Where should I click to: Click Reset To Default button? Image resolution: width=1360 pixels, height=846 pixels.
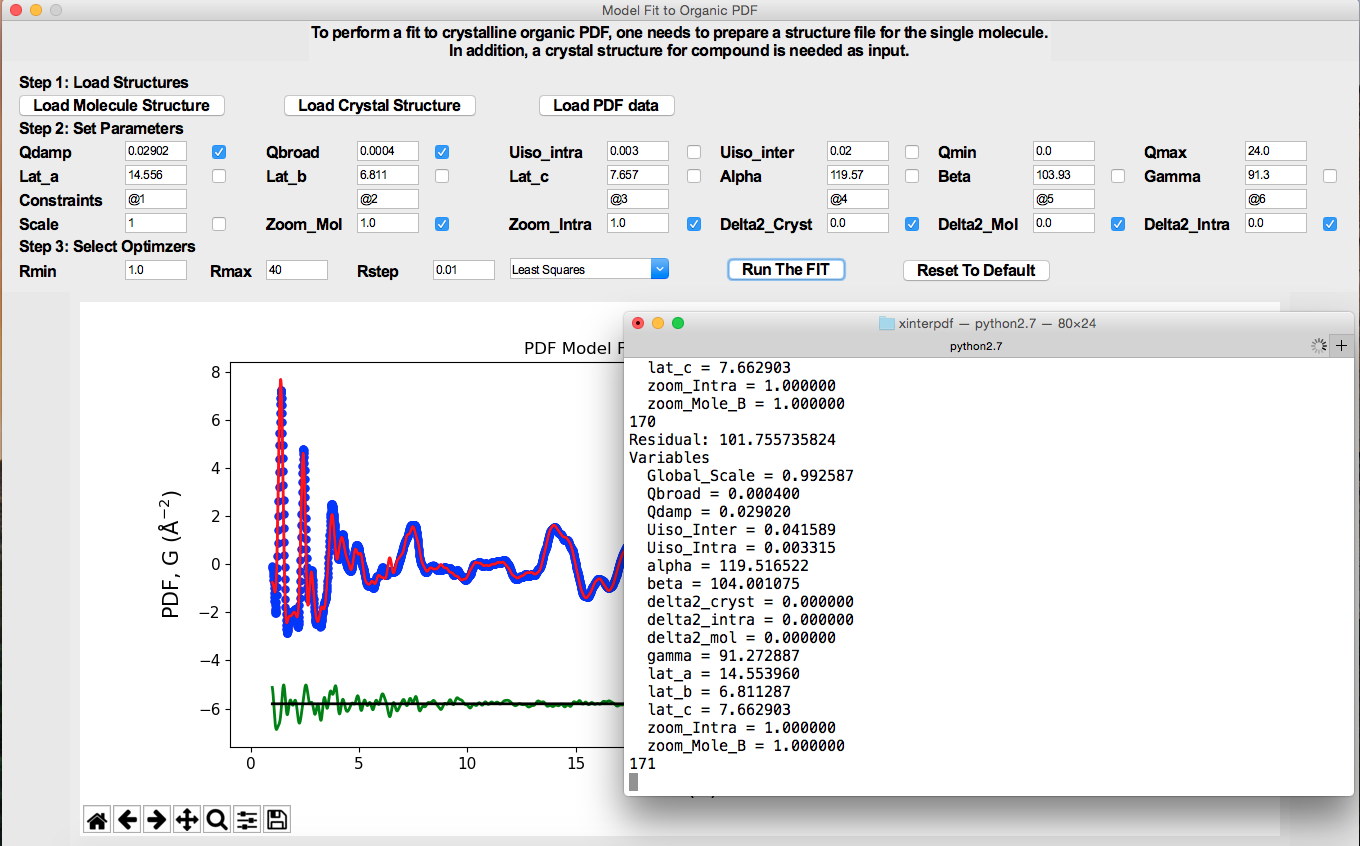pos(976,270)
